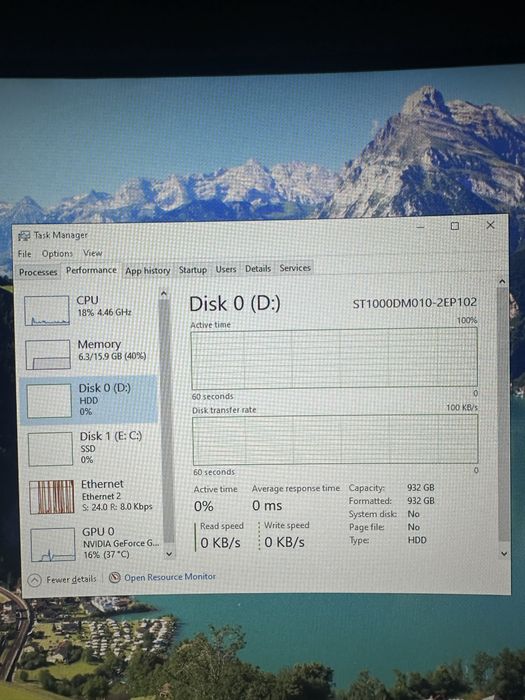This screenshot has height=700, width=525.
Task: Maximize the Task Manager window
Action: pyautogui.click(x=454, y=226)
